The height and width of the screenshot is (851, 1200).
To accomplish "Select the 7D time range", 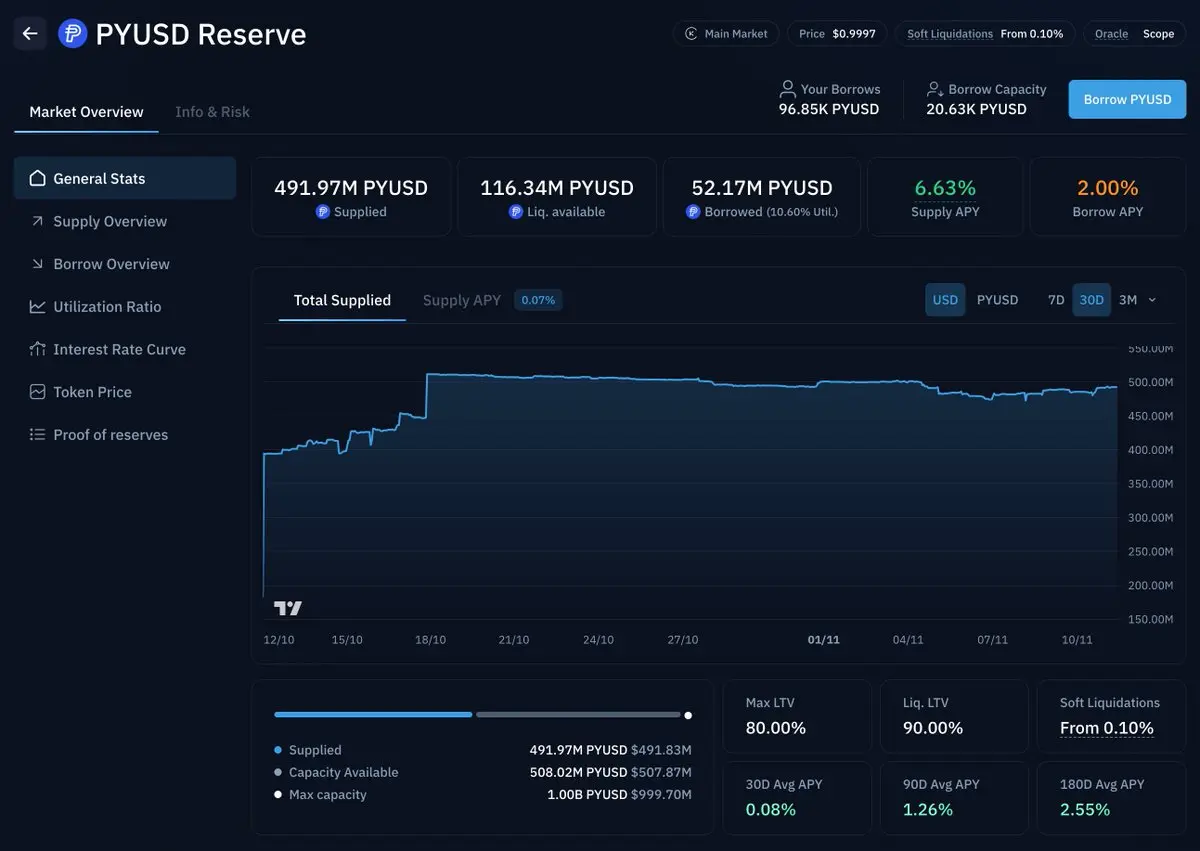I will point(1056,300).
